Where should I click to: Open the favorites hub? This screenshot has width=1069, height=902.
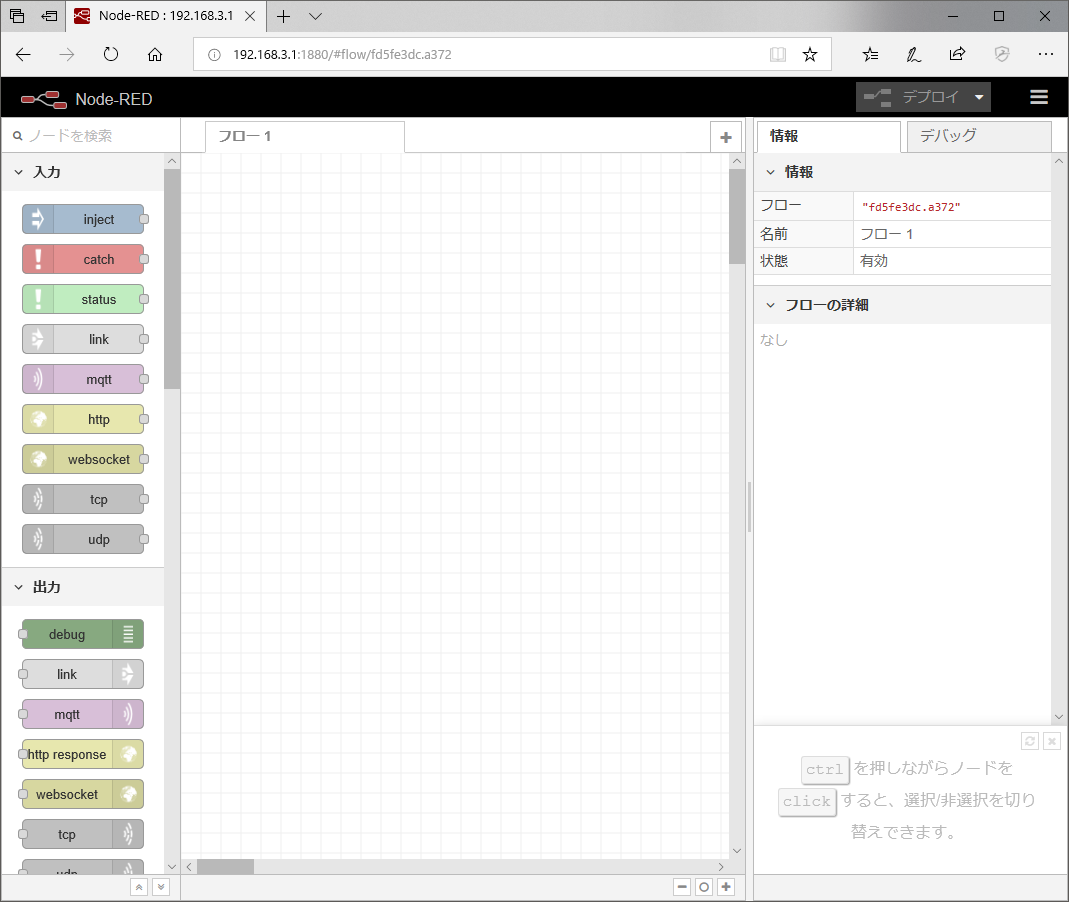click(871, 55)
